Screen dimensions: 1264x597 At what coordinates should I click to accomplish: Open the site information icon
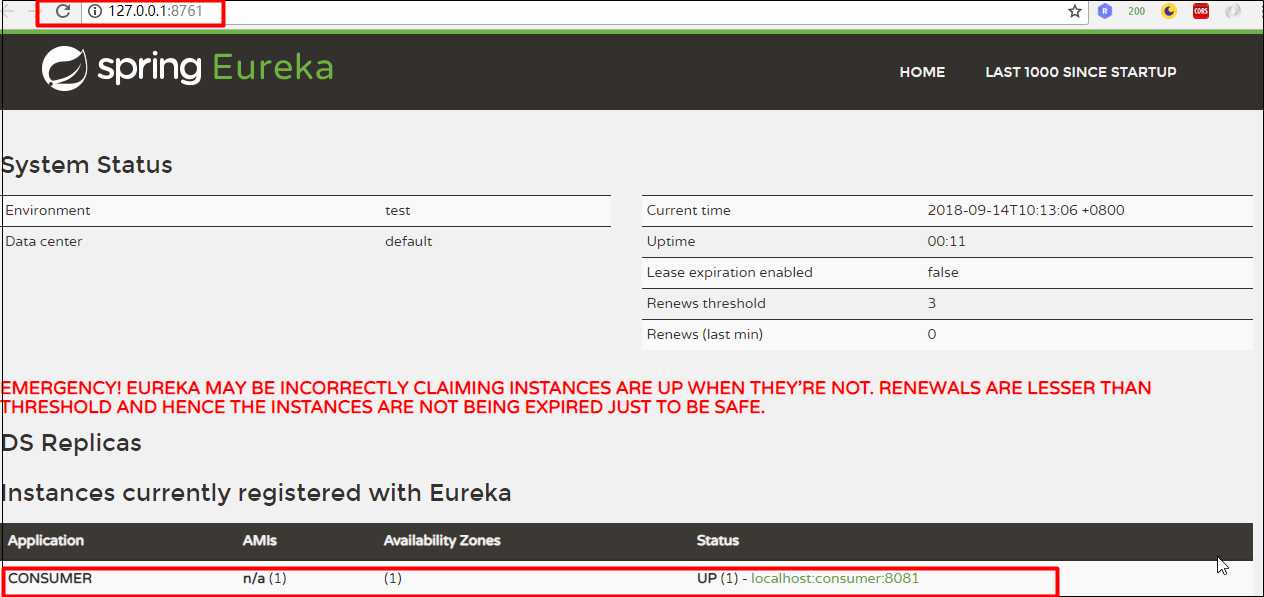point(96,12)
